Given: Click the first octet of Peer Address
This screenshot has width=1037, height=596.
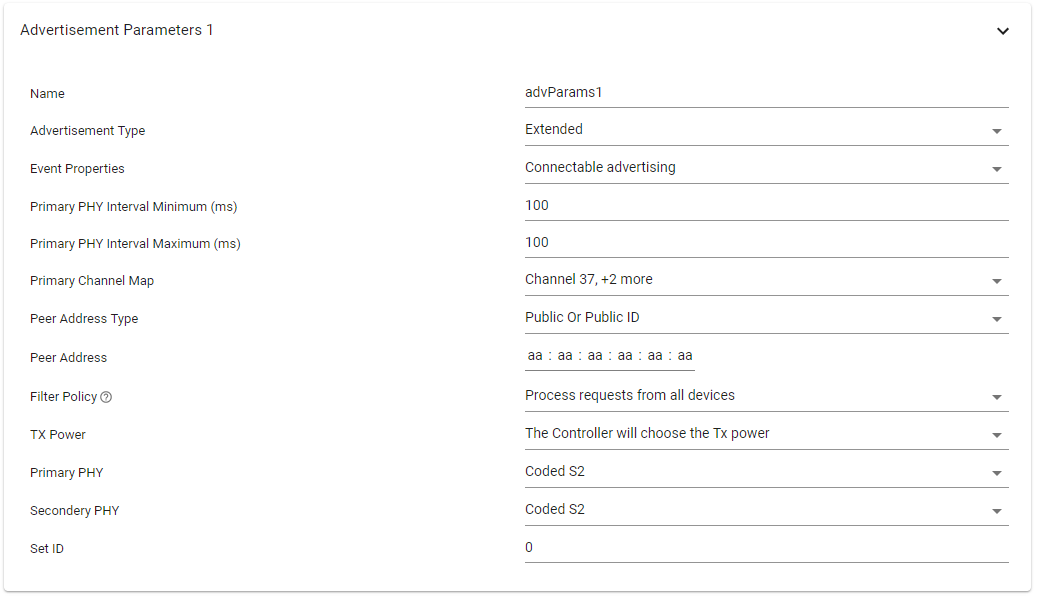Looking at the screenshot, I should coord(533,355).
